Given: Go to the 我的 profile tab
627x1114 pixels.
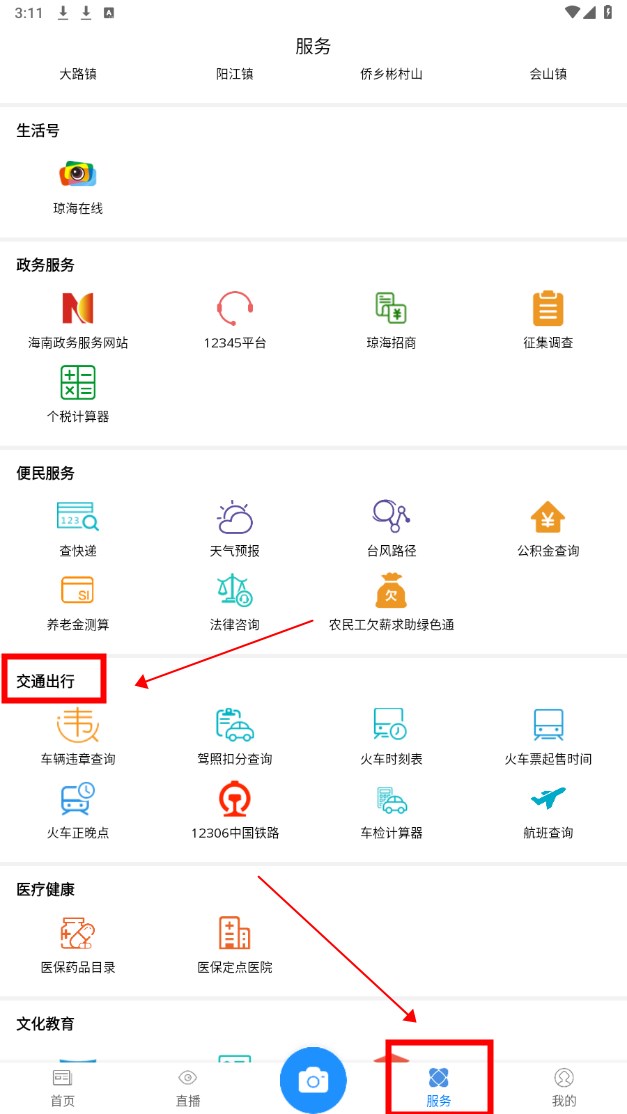Looking at the screenshot, I should pos(564,1088).
